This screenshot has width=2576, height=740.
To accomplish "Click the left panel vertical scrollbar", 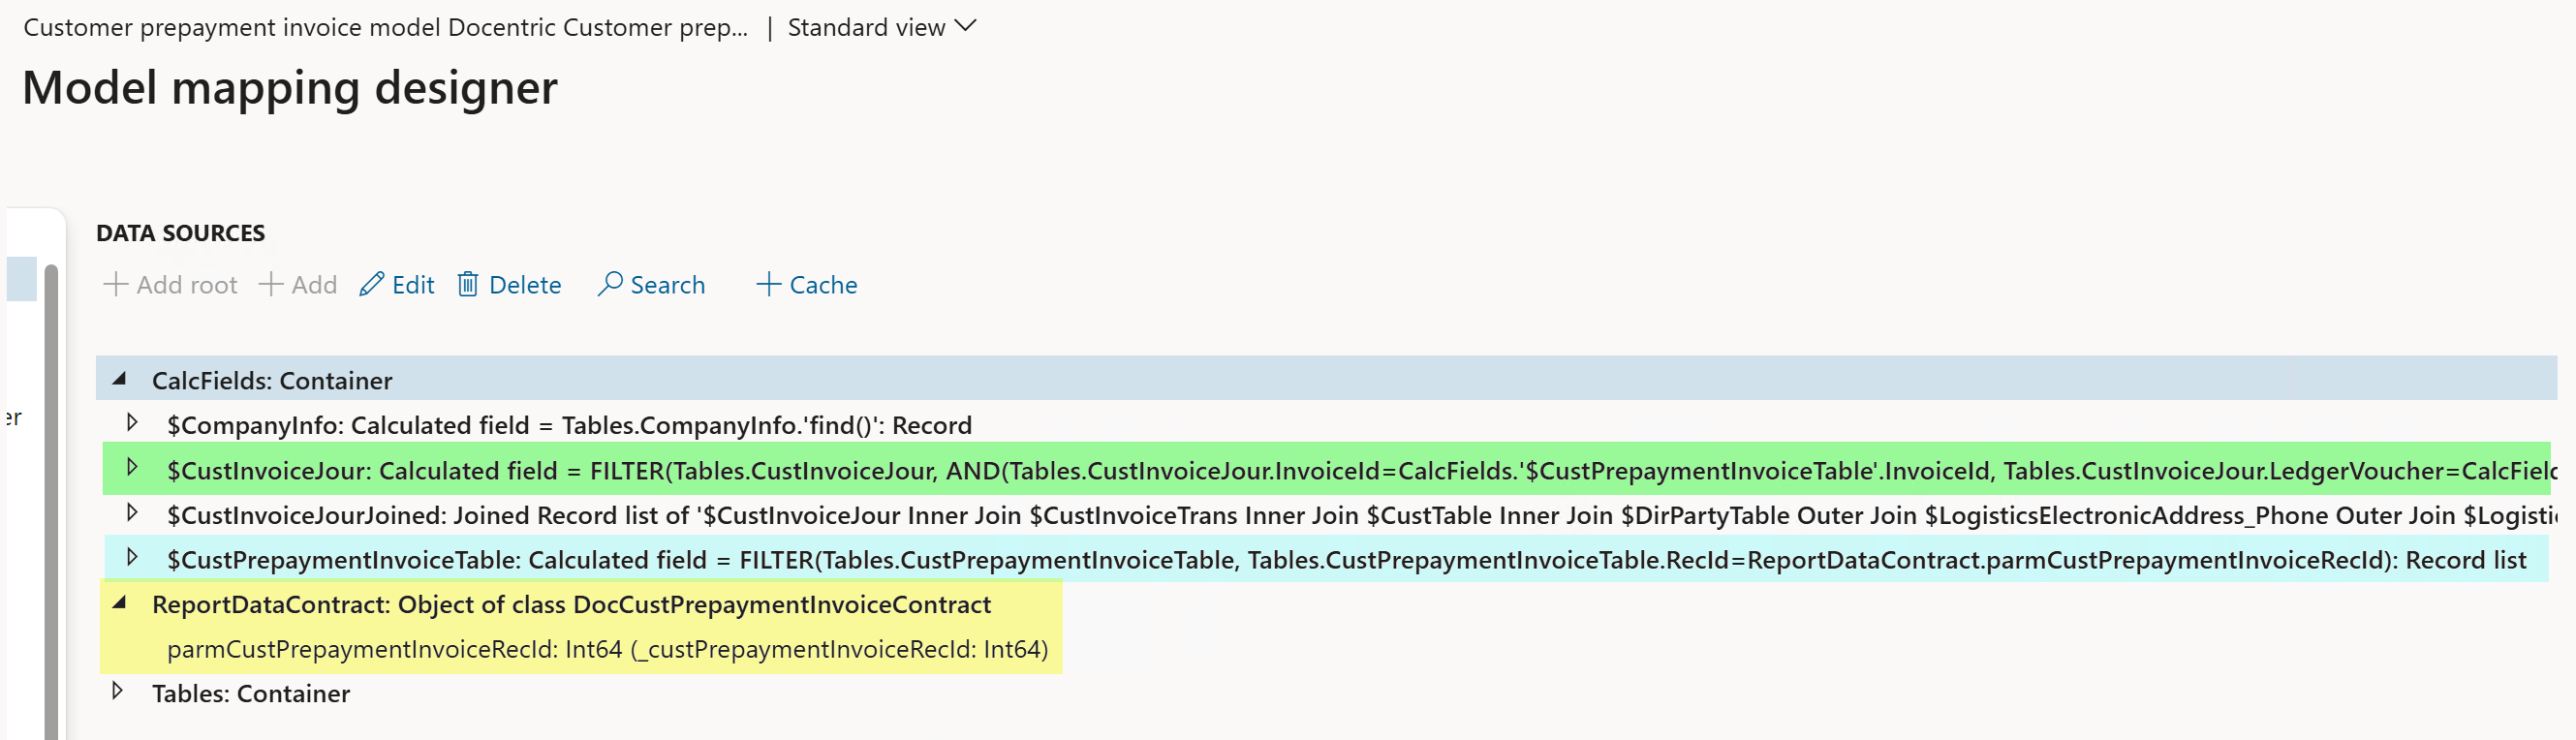I will point(51,500).
